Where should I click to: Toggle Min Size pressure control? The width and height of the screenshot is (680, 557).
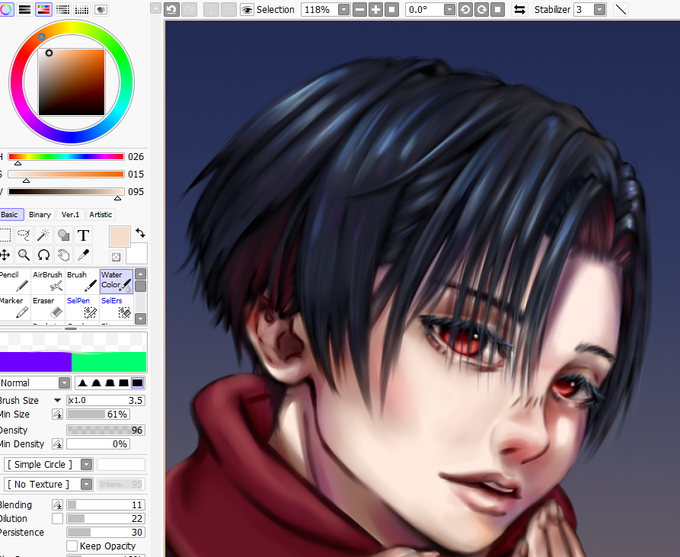click(57, 414)
